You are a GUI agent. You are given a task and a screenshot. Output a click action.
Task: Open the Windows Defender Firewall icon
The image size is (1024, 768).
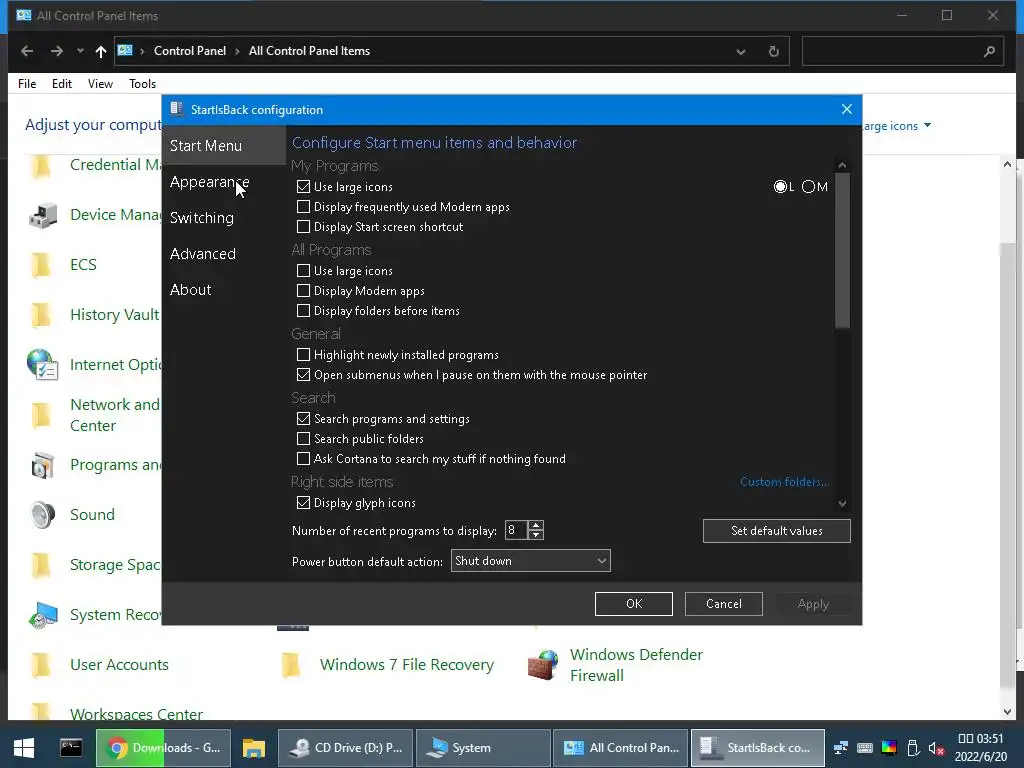coord(543,665)
